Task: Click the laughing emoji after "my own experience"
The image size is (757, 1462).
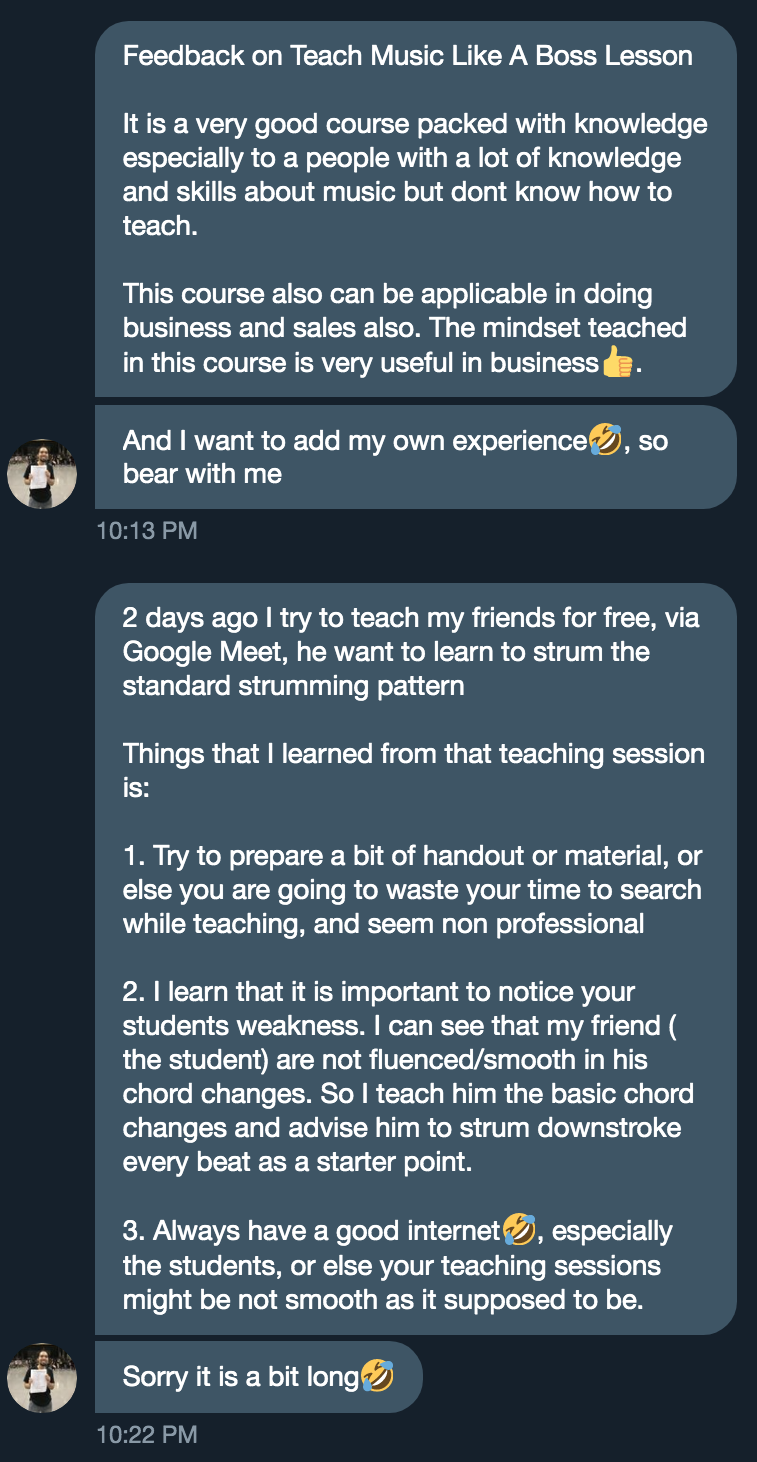Action: (x=604, y=439)
